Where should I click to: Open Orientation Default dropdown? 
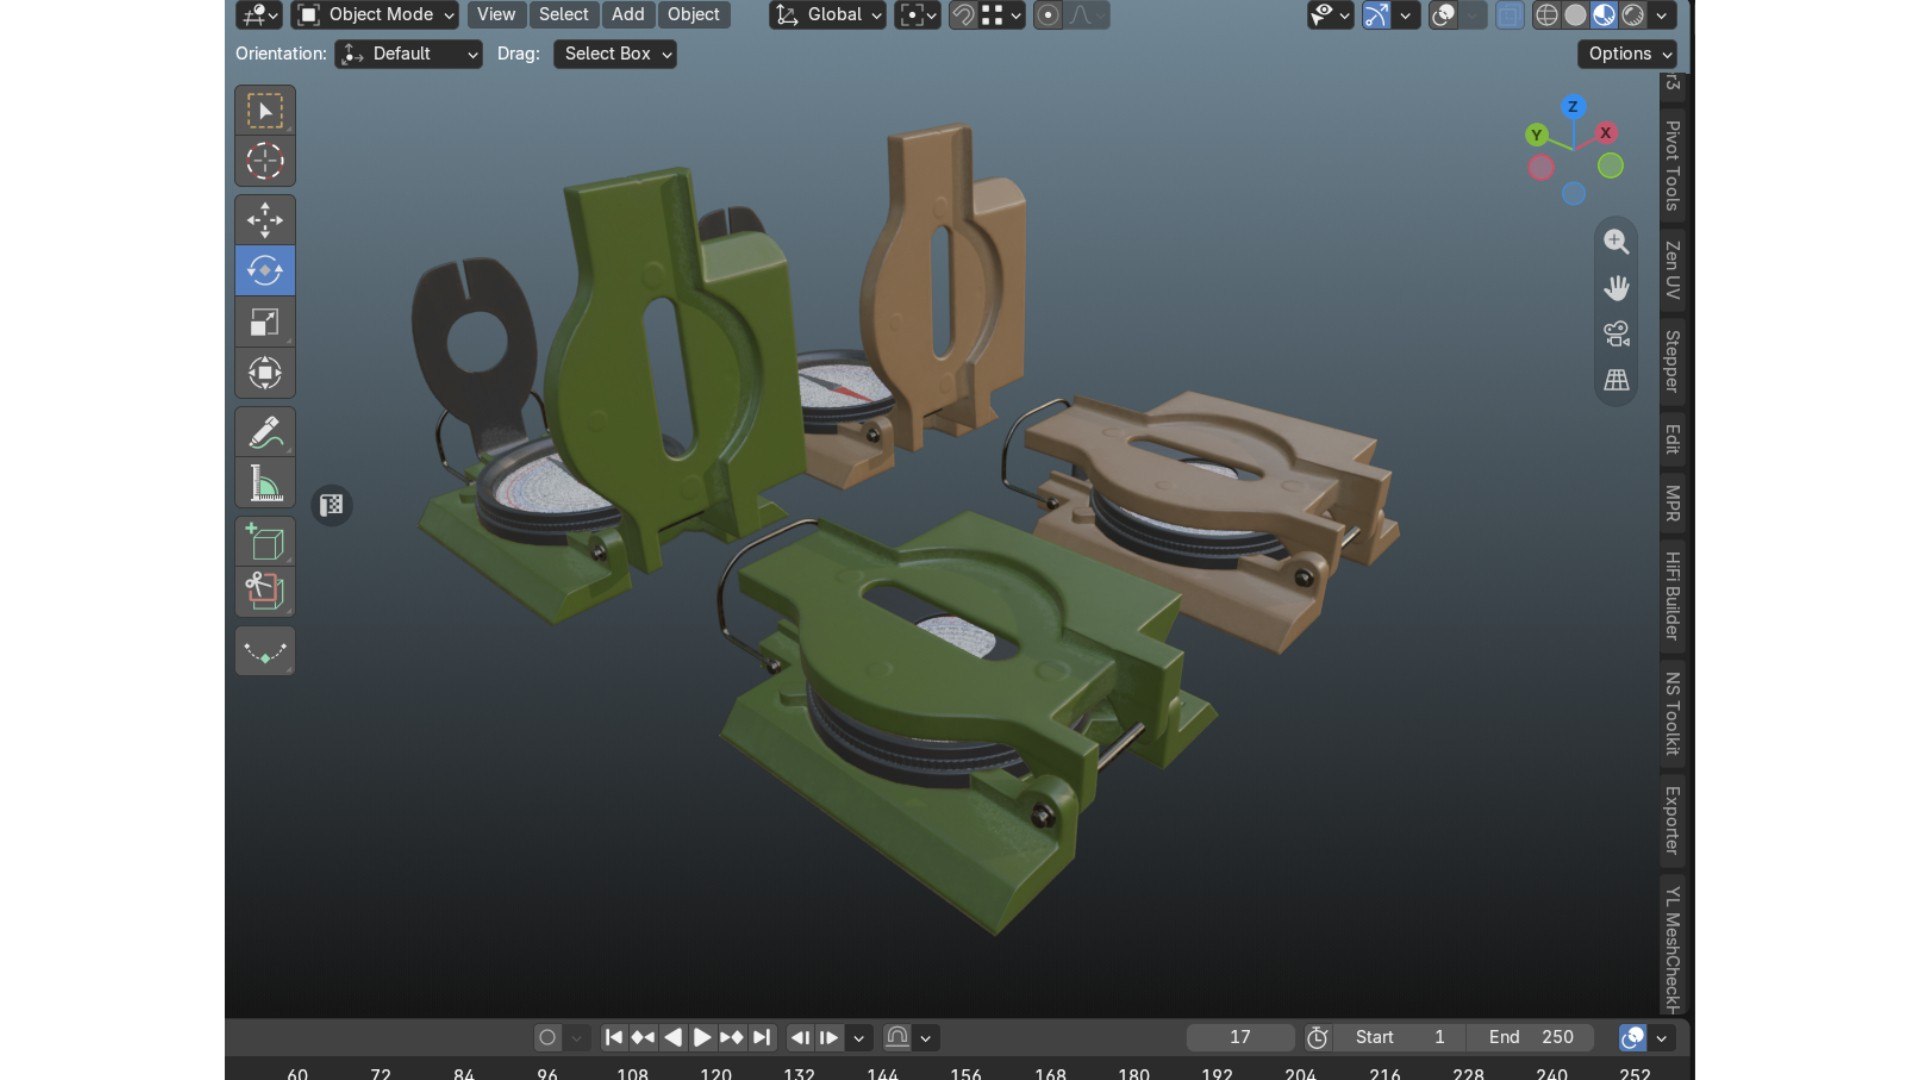click(408, 54)
